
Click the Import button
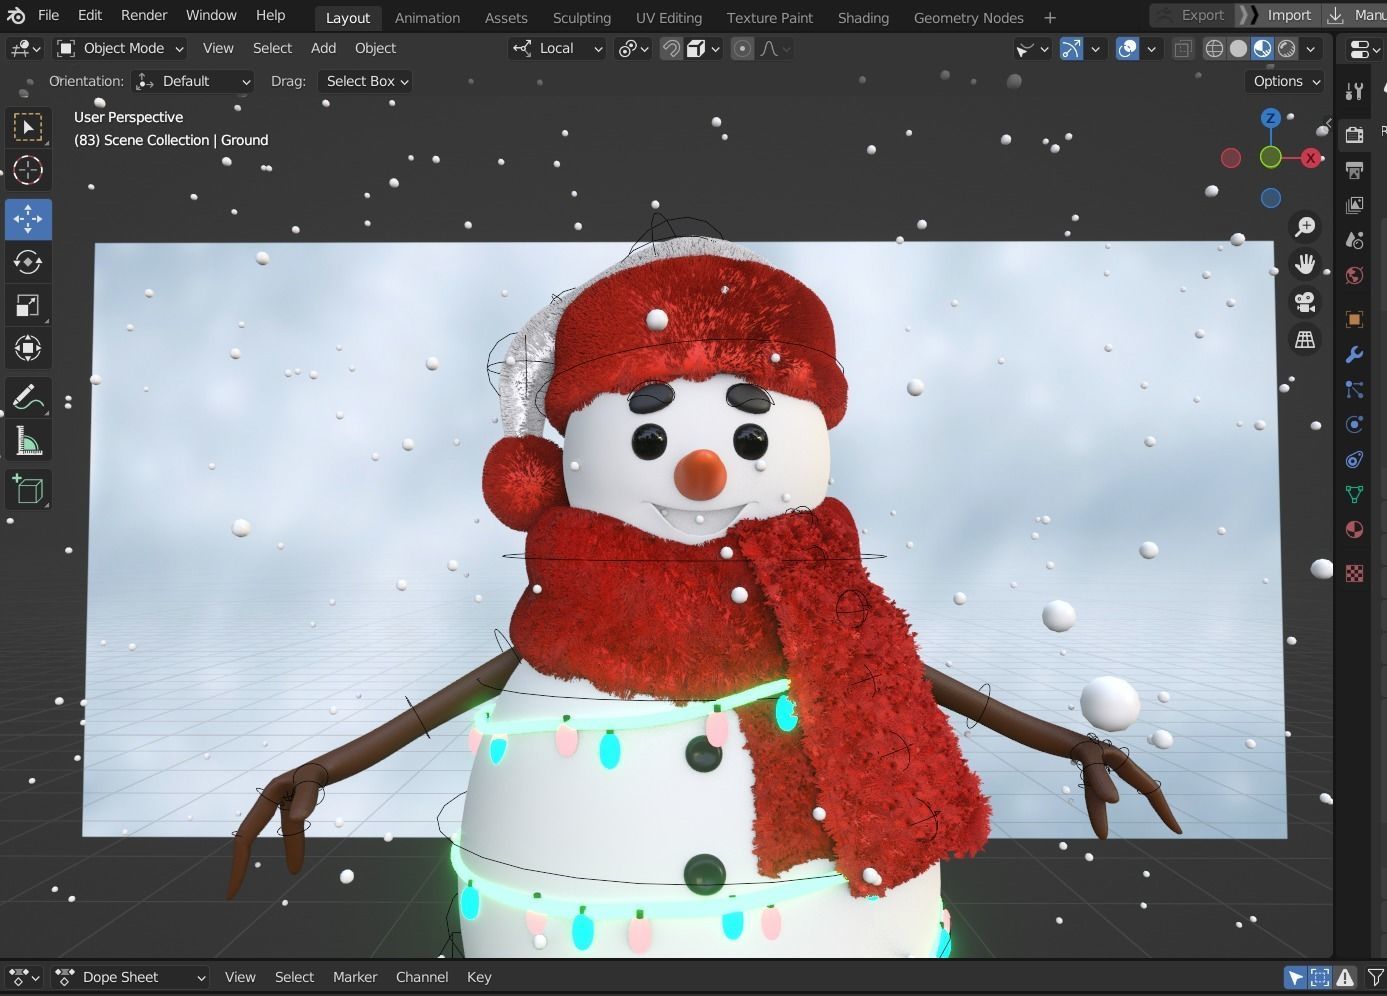point(1277,15)
